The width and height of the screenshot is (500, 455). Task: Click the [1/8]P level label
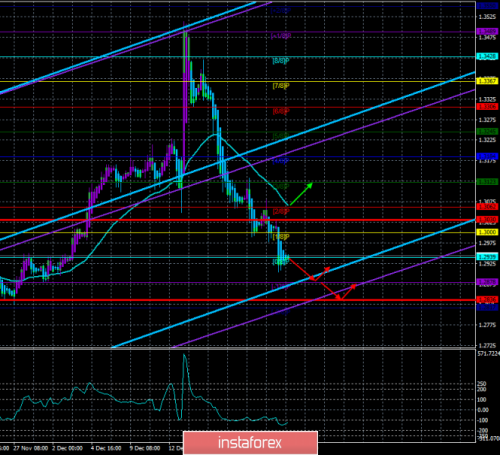point(281,237)
